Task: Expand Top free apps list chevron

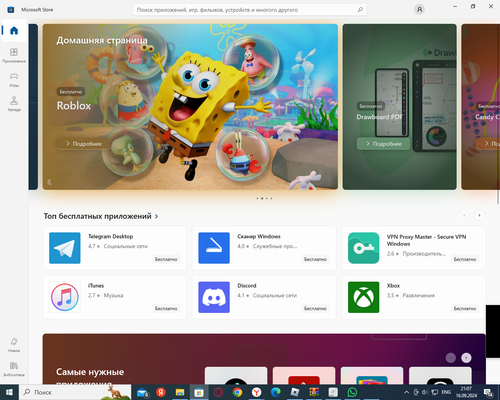Action: point(156,216)
